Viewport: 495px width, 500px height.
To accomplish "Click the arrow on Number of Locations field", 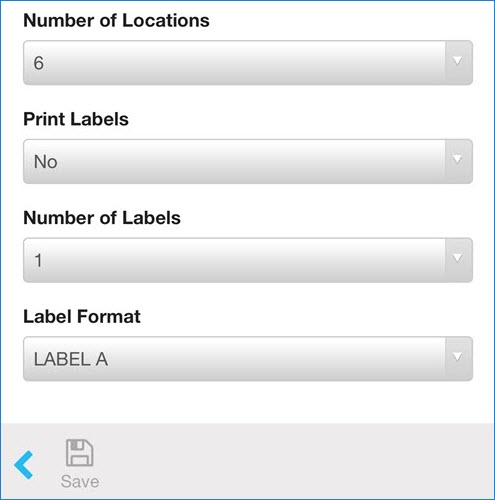I will pyautogui.click(x=458, y=61).
